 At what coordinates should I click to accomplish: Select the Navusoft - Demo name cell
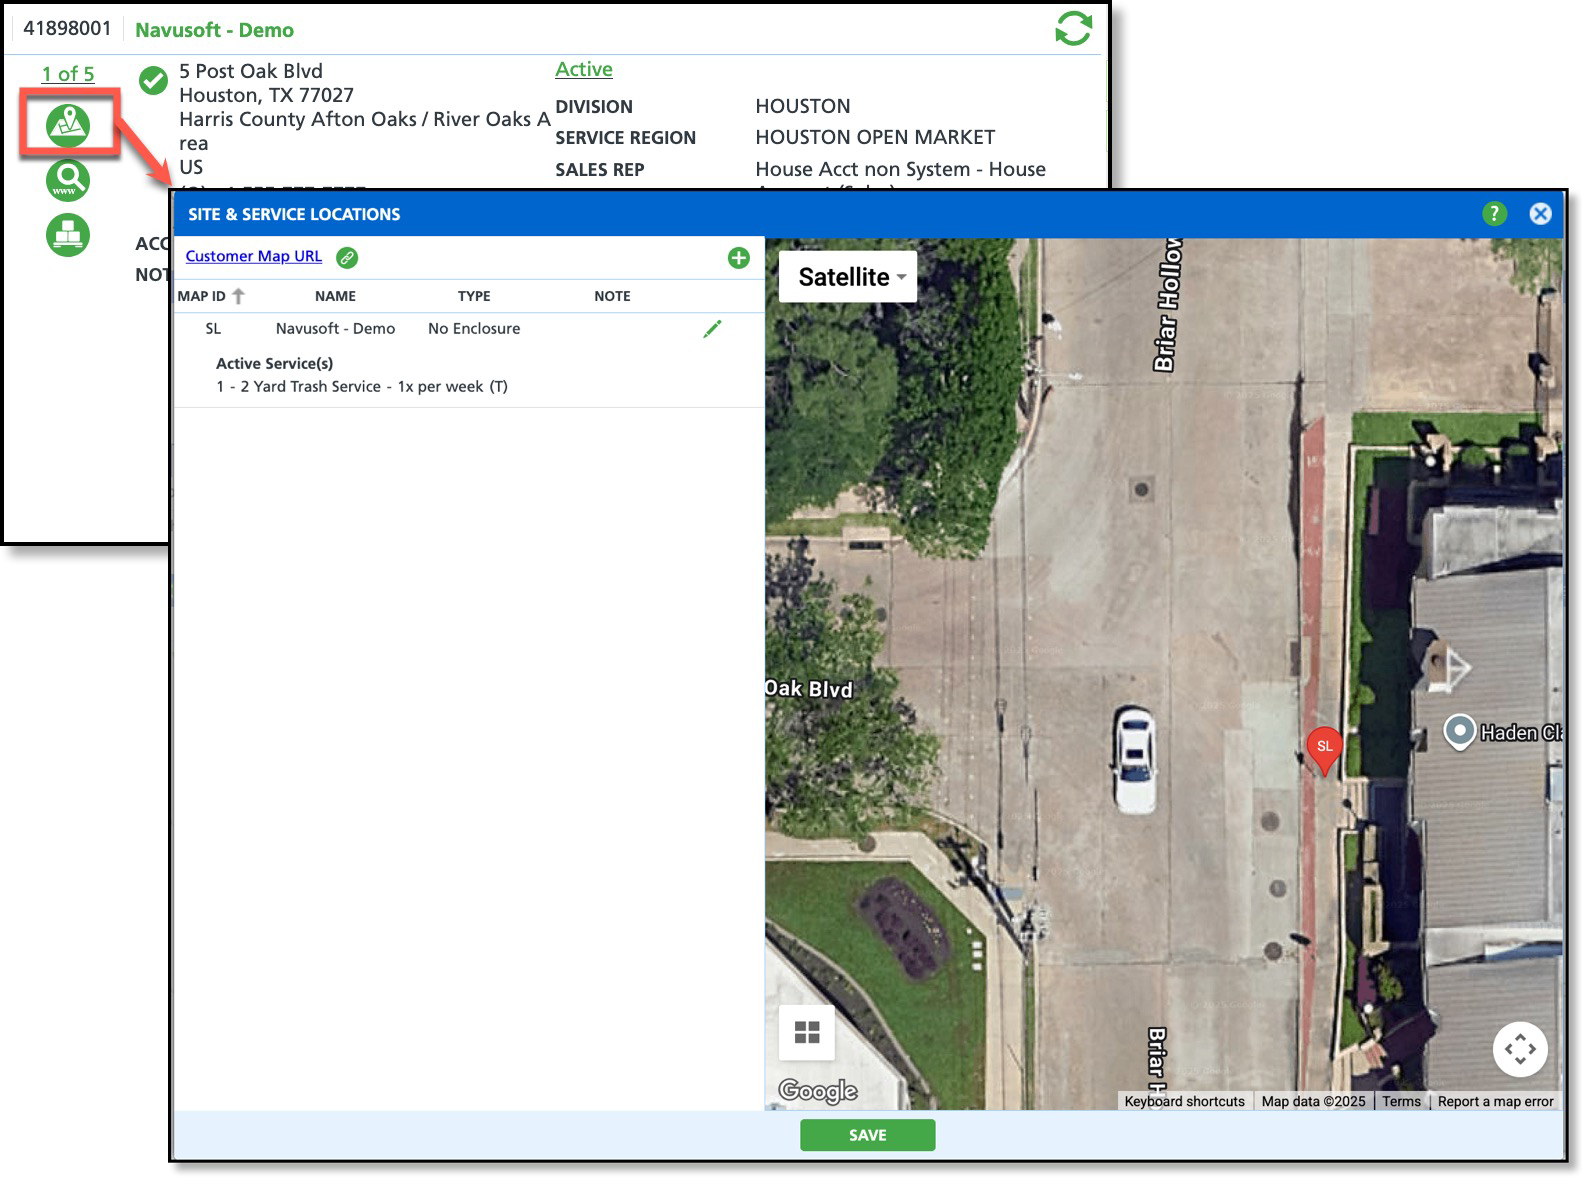(x=335, y=328)
